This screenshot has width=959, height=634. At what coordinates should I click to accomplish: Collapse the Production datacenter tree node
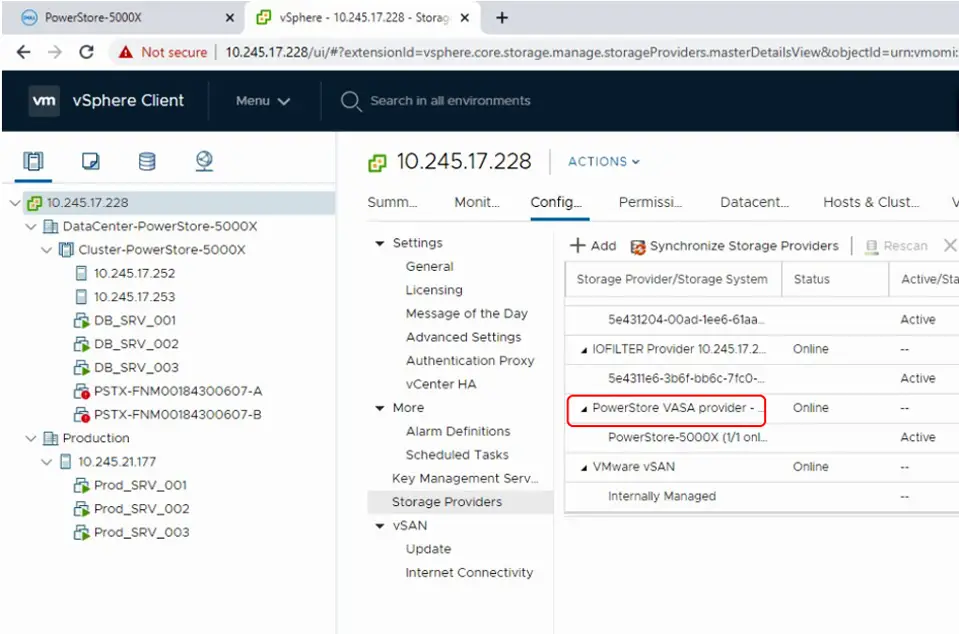tap(31, 438)
